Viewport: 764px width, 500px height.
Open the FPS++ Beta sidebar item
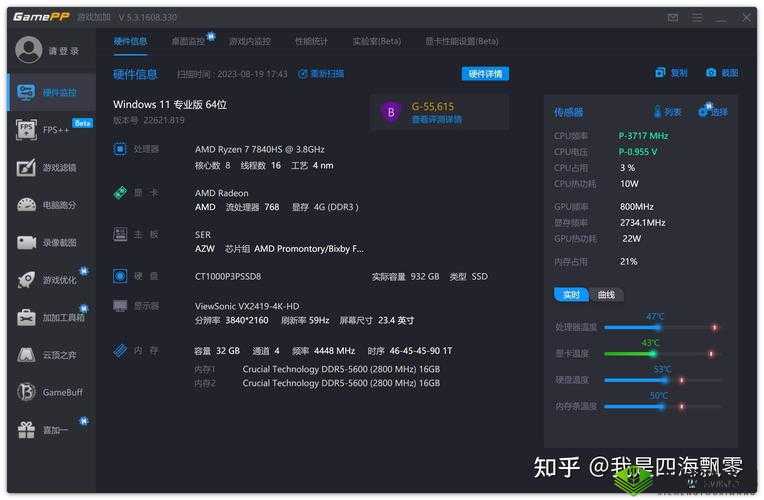coord(52,130)
